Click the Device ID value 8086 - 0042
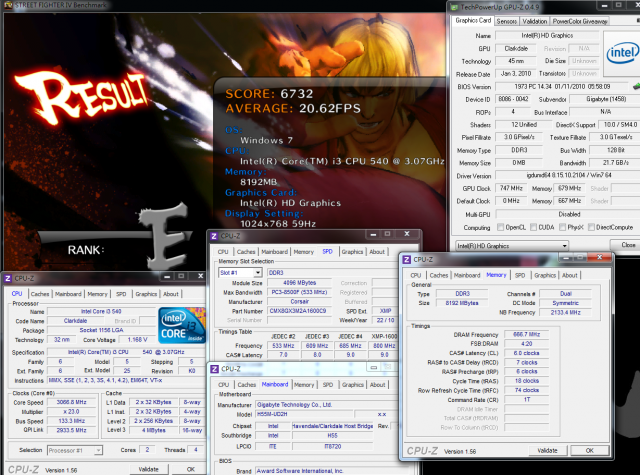 tap(513, 99)
